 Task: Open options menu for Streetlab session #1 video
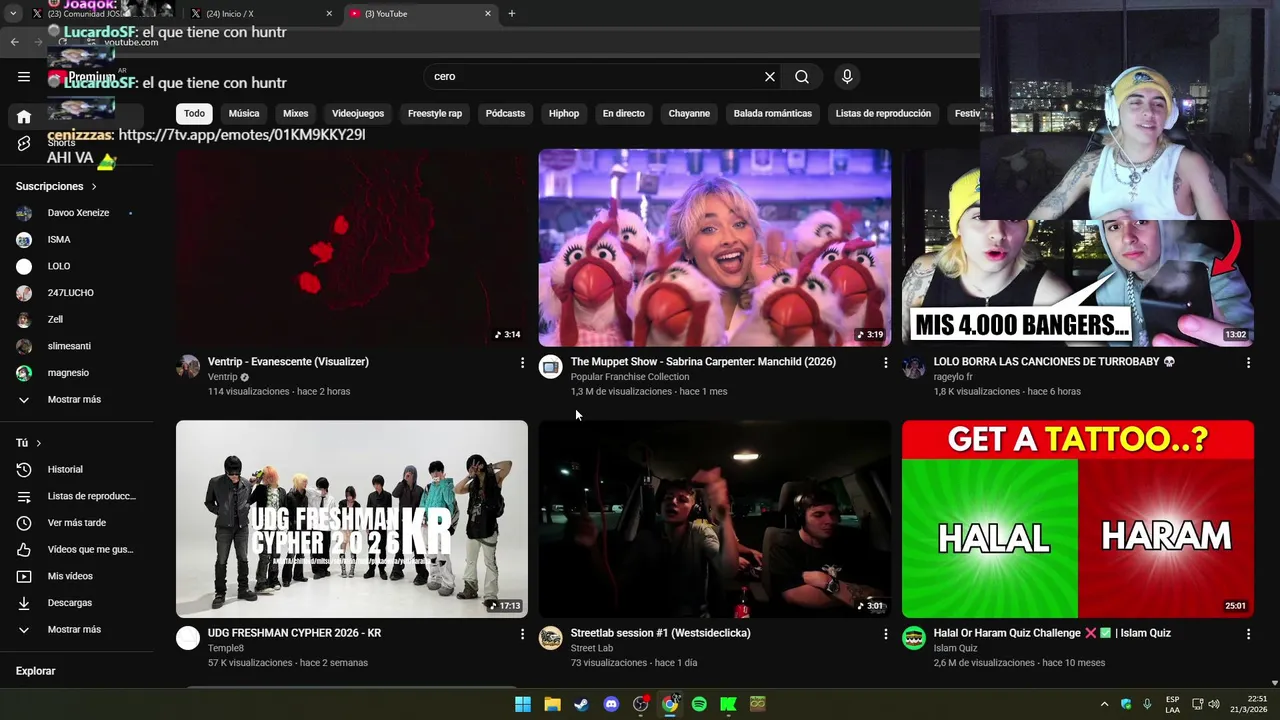tap(885, 633)
